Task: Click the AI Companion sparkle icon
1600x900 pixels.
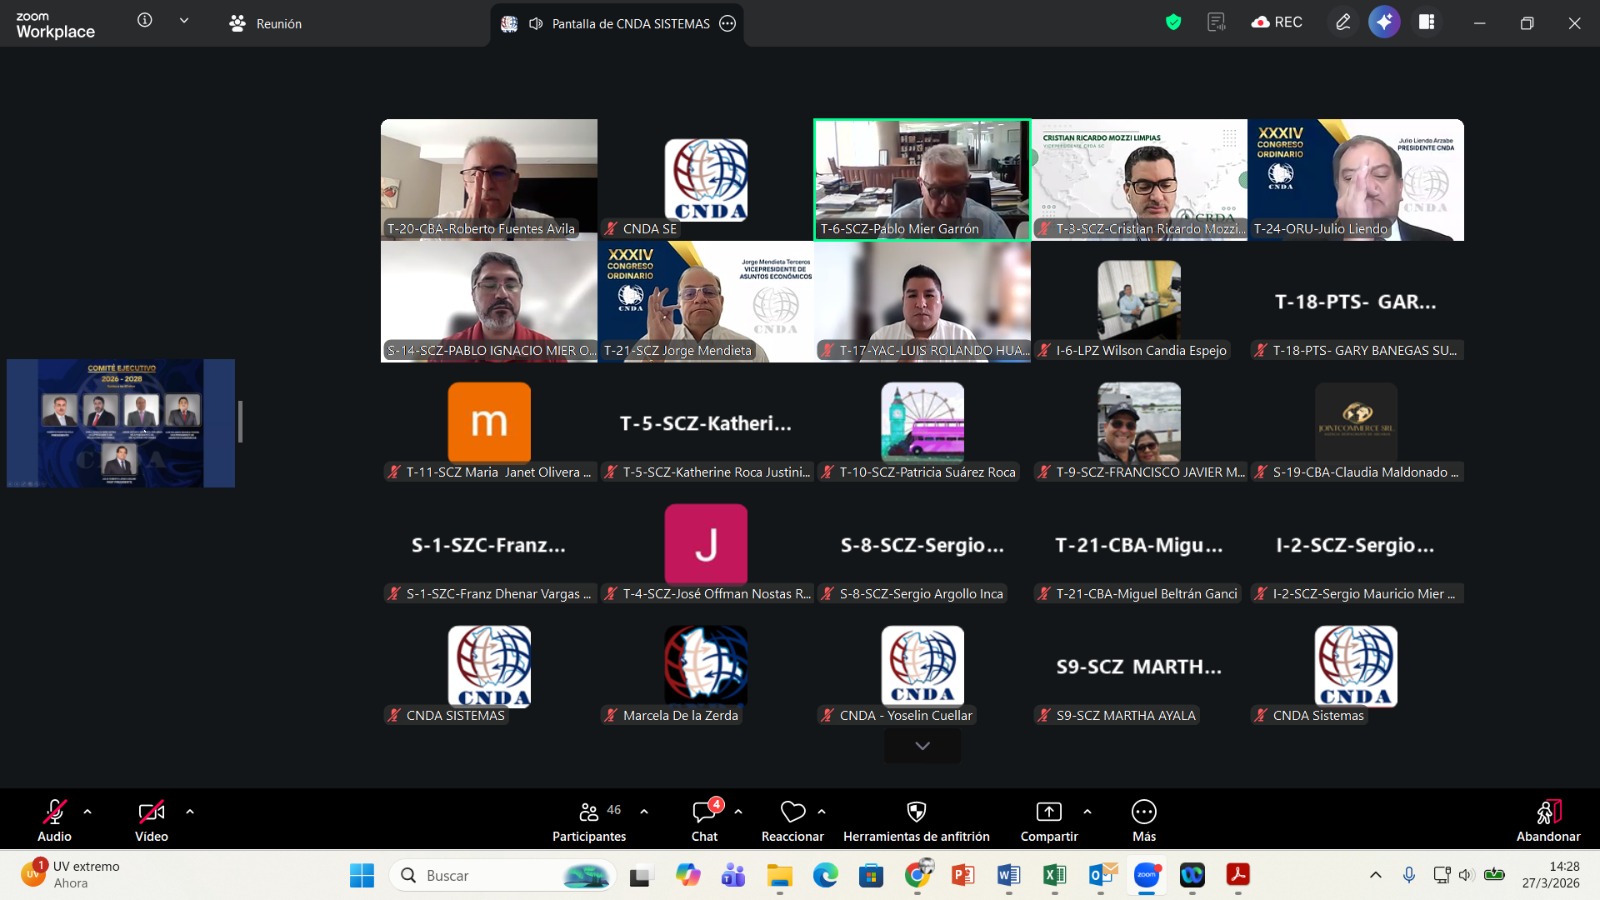Action: tap(1384, 22)
